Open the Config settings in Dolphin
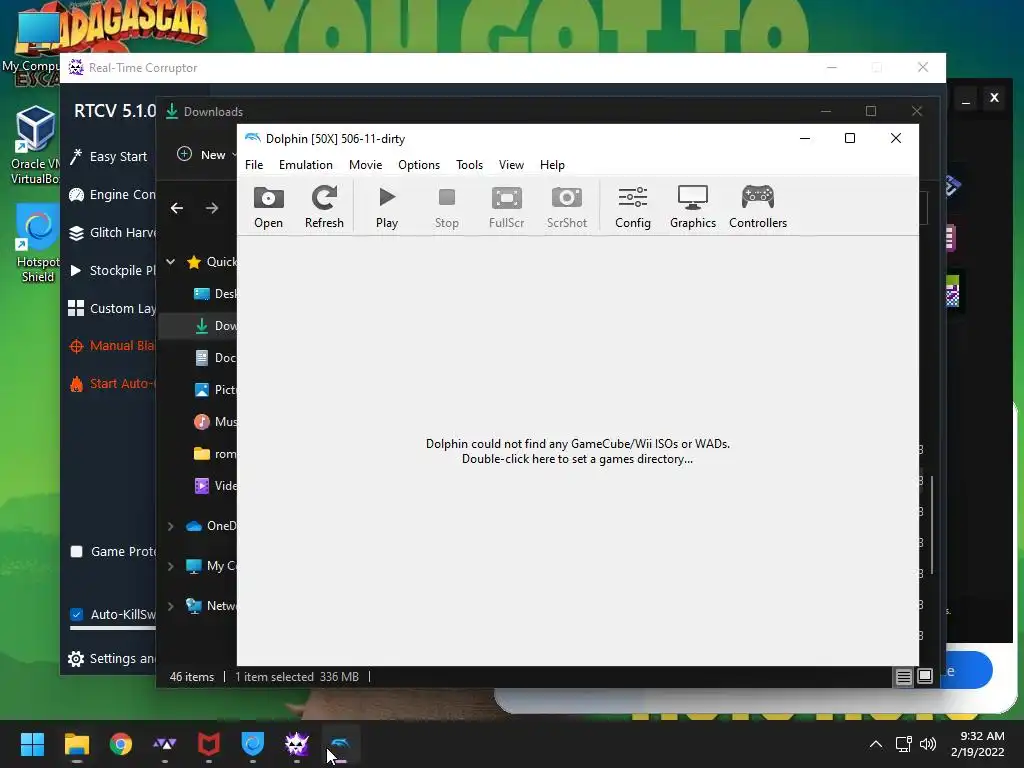Screen dimensions: 1024x768 click(x=633, y=208)
